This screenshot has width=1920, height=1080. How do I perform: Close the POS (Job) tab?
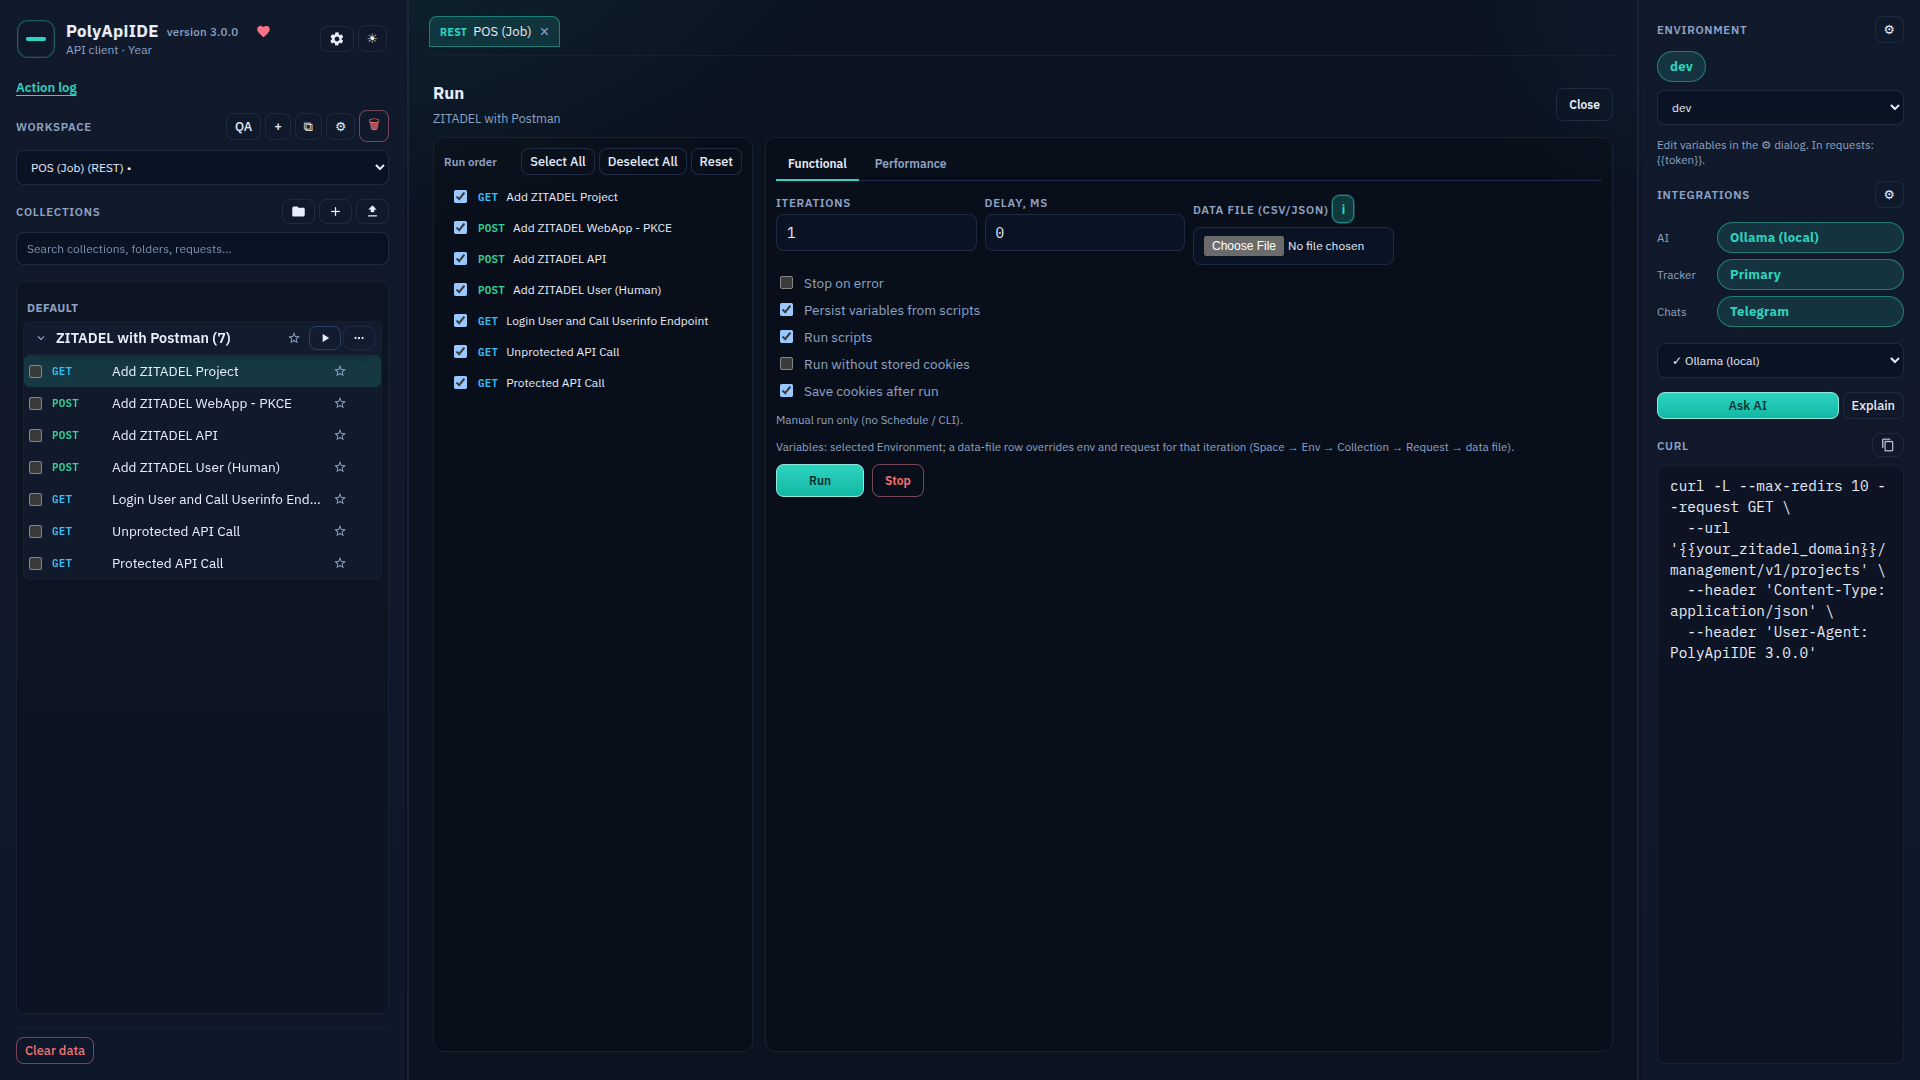(x=544, y=32)
